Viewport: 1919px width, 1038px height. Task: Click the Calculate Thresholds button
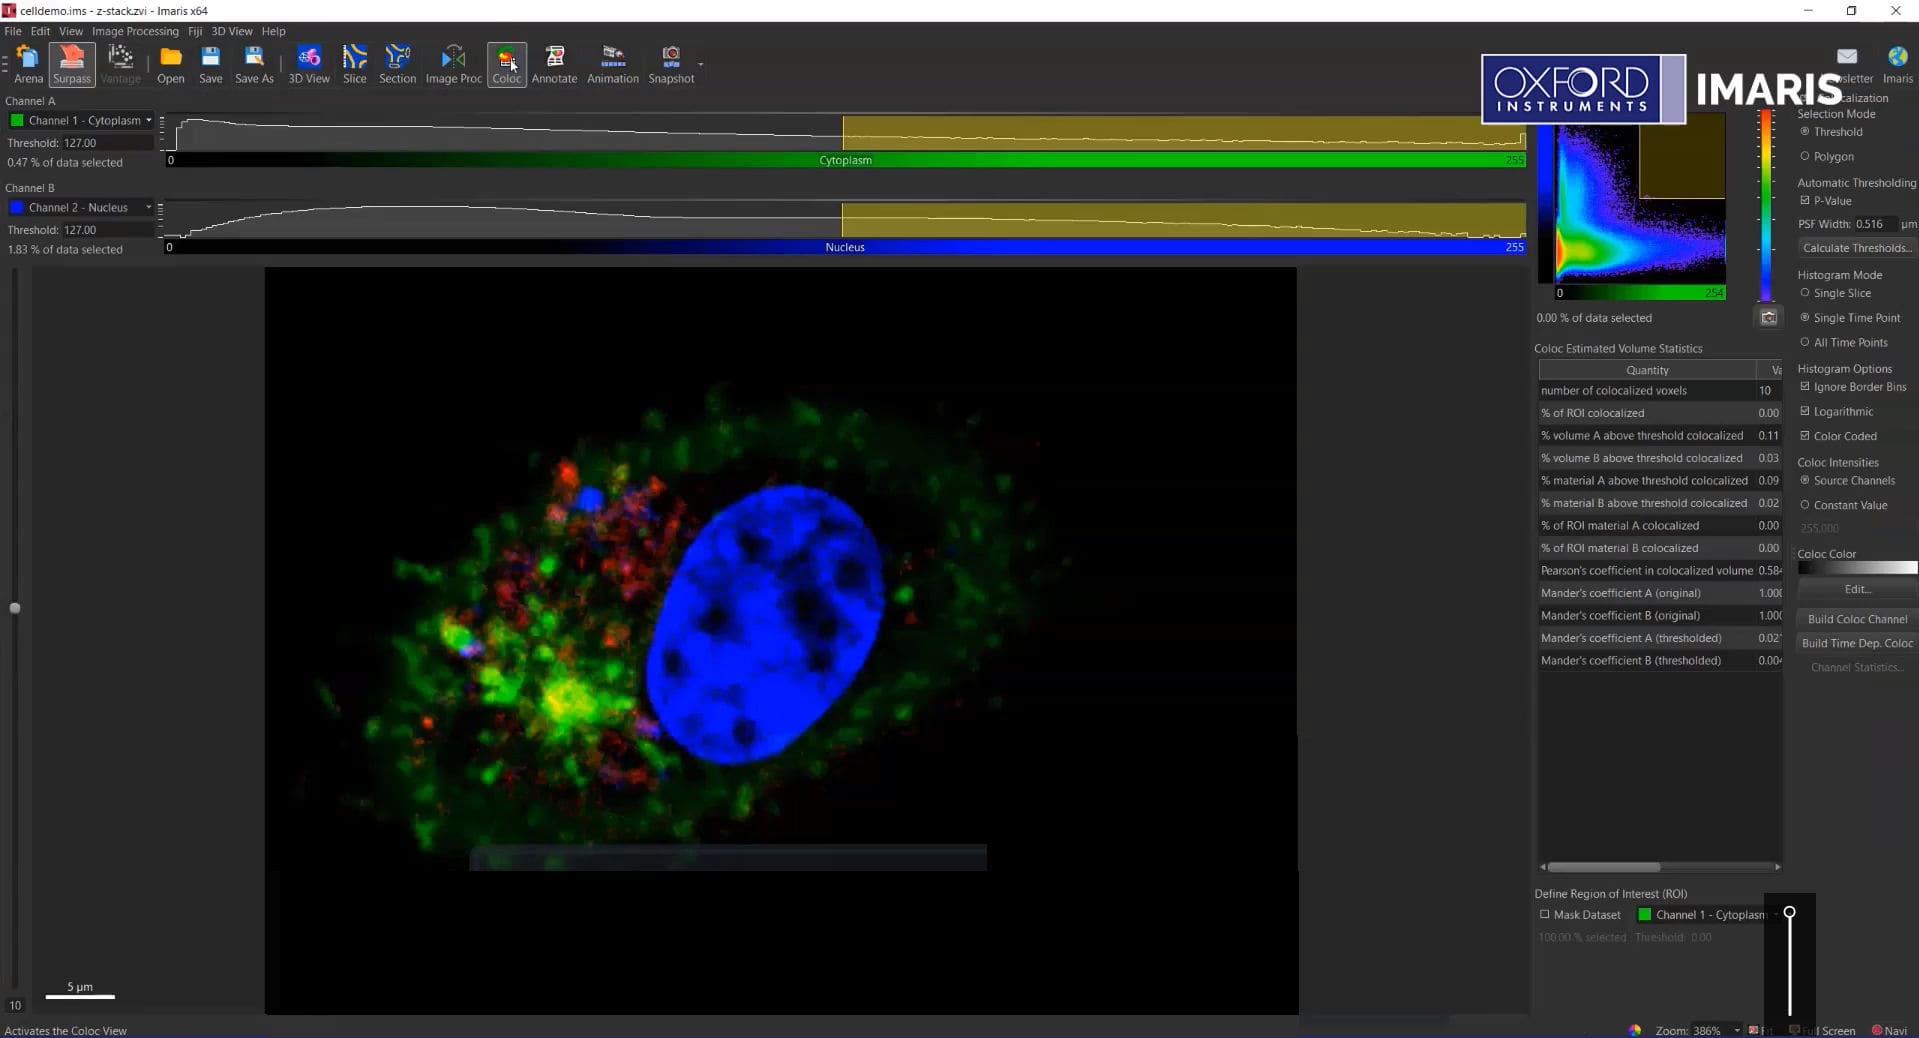coord(1857,247)
